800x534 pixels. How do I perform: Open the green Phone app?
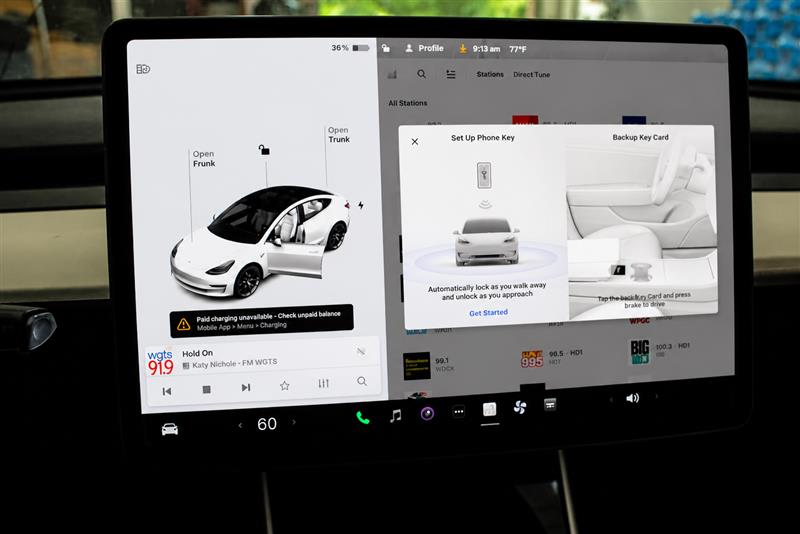[x=363, y=418]
